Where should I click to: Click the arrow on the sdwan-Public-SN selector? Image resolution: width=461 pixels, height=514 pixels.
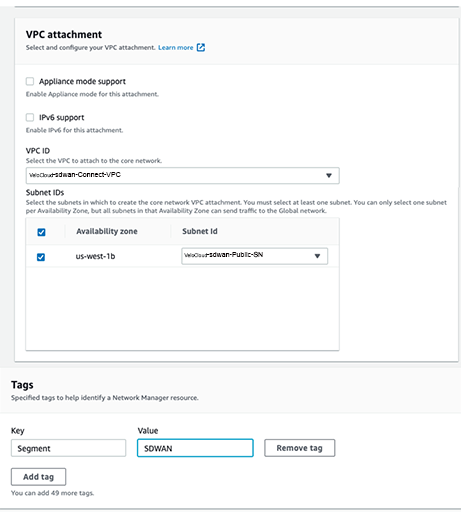pyautogui.click(x=317, y=256)
